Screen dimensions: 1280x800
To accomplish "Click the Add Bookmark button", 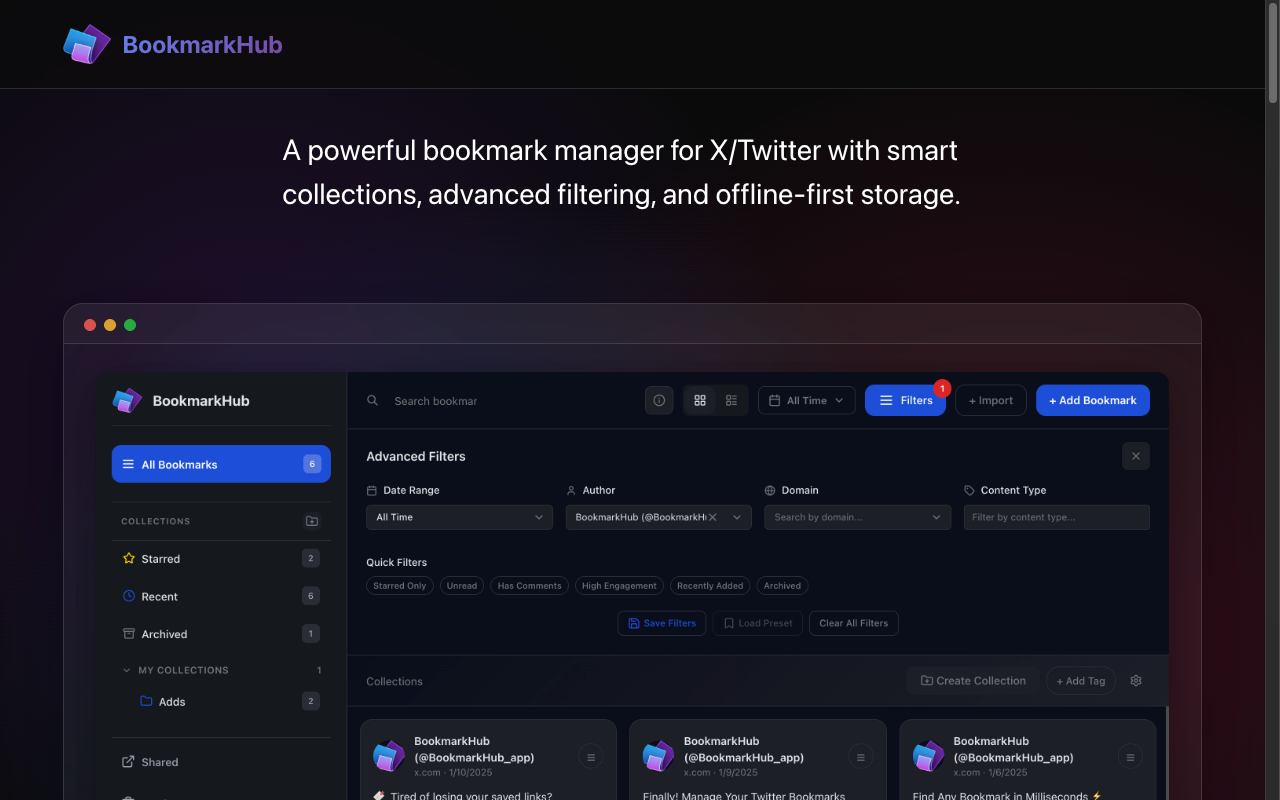I will pos(1093,400).
